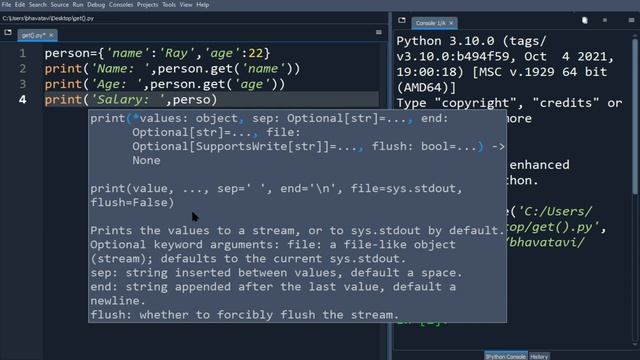Open the Debug menu

coord(96,5)
